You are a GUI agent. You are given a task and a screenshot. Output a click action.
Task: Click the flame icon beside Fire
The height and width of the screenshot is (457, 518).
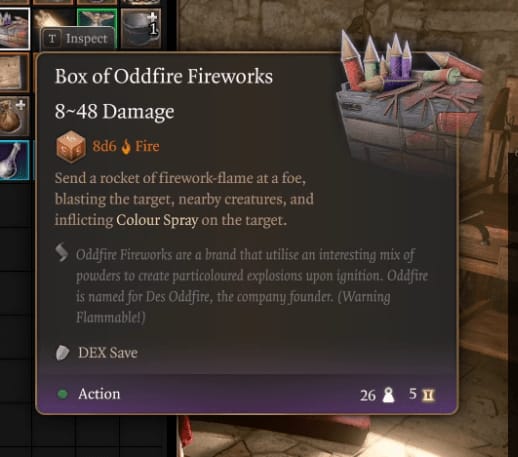click(x=126, y=147)
